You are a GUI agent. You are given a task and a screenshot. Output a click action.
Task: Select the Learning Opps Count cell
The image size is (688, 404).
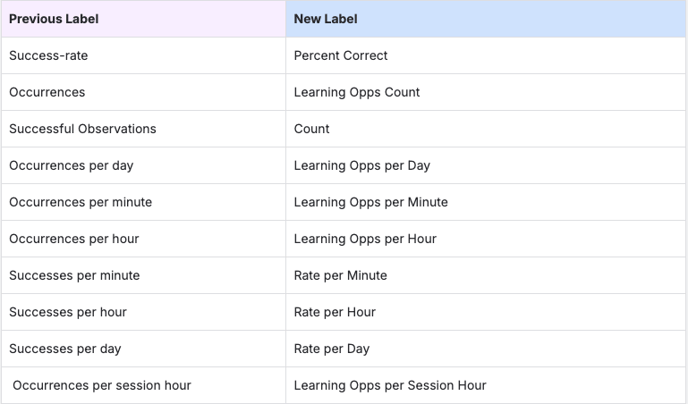pyautogui.click(x=357, y=92)
